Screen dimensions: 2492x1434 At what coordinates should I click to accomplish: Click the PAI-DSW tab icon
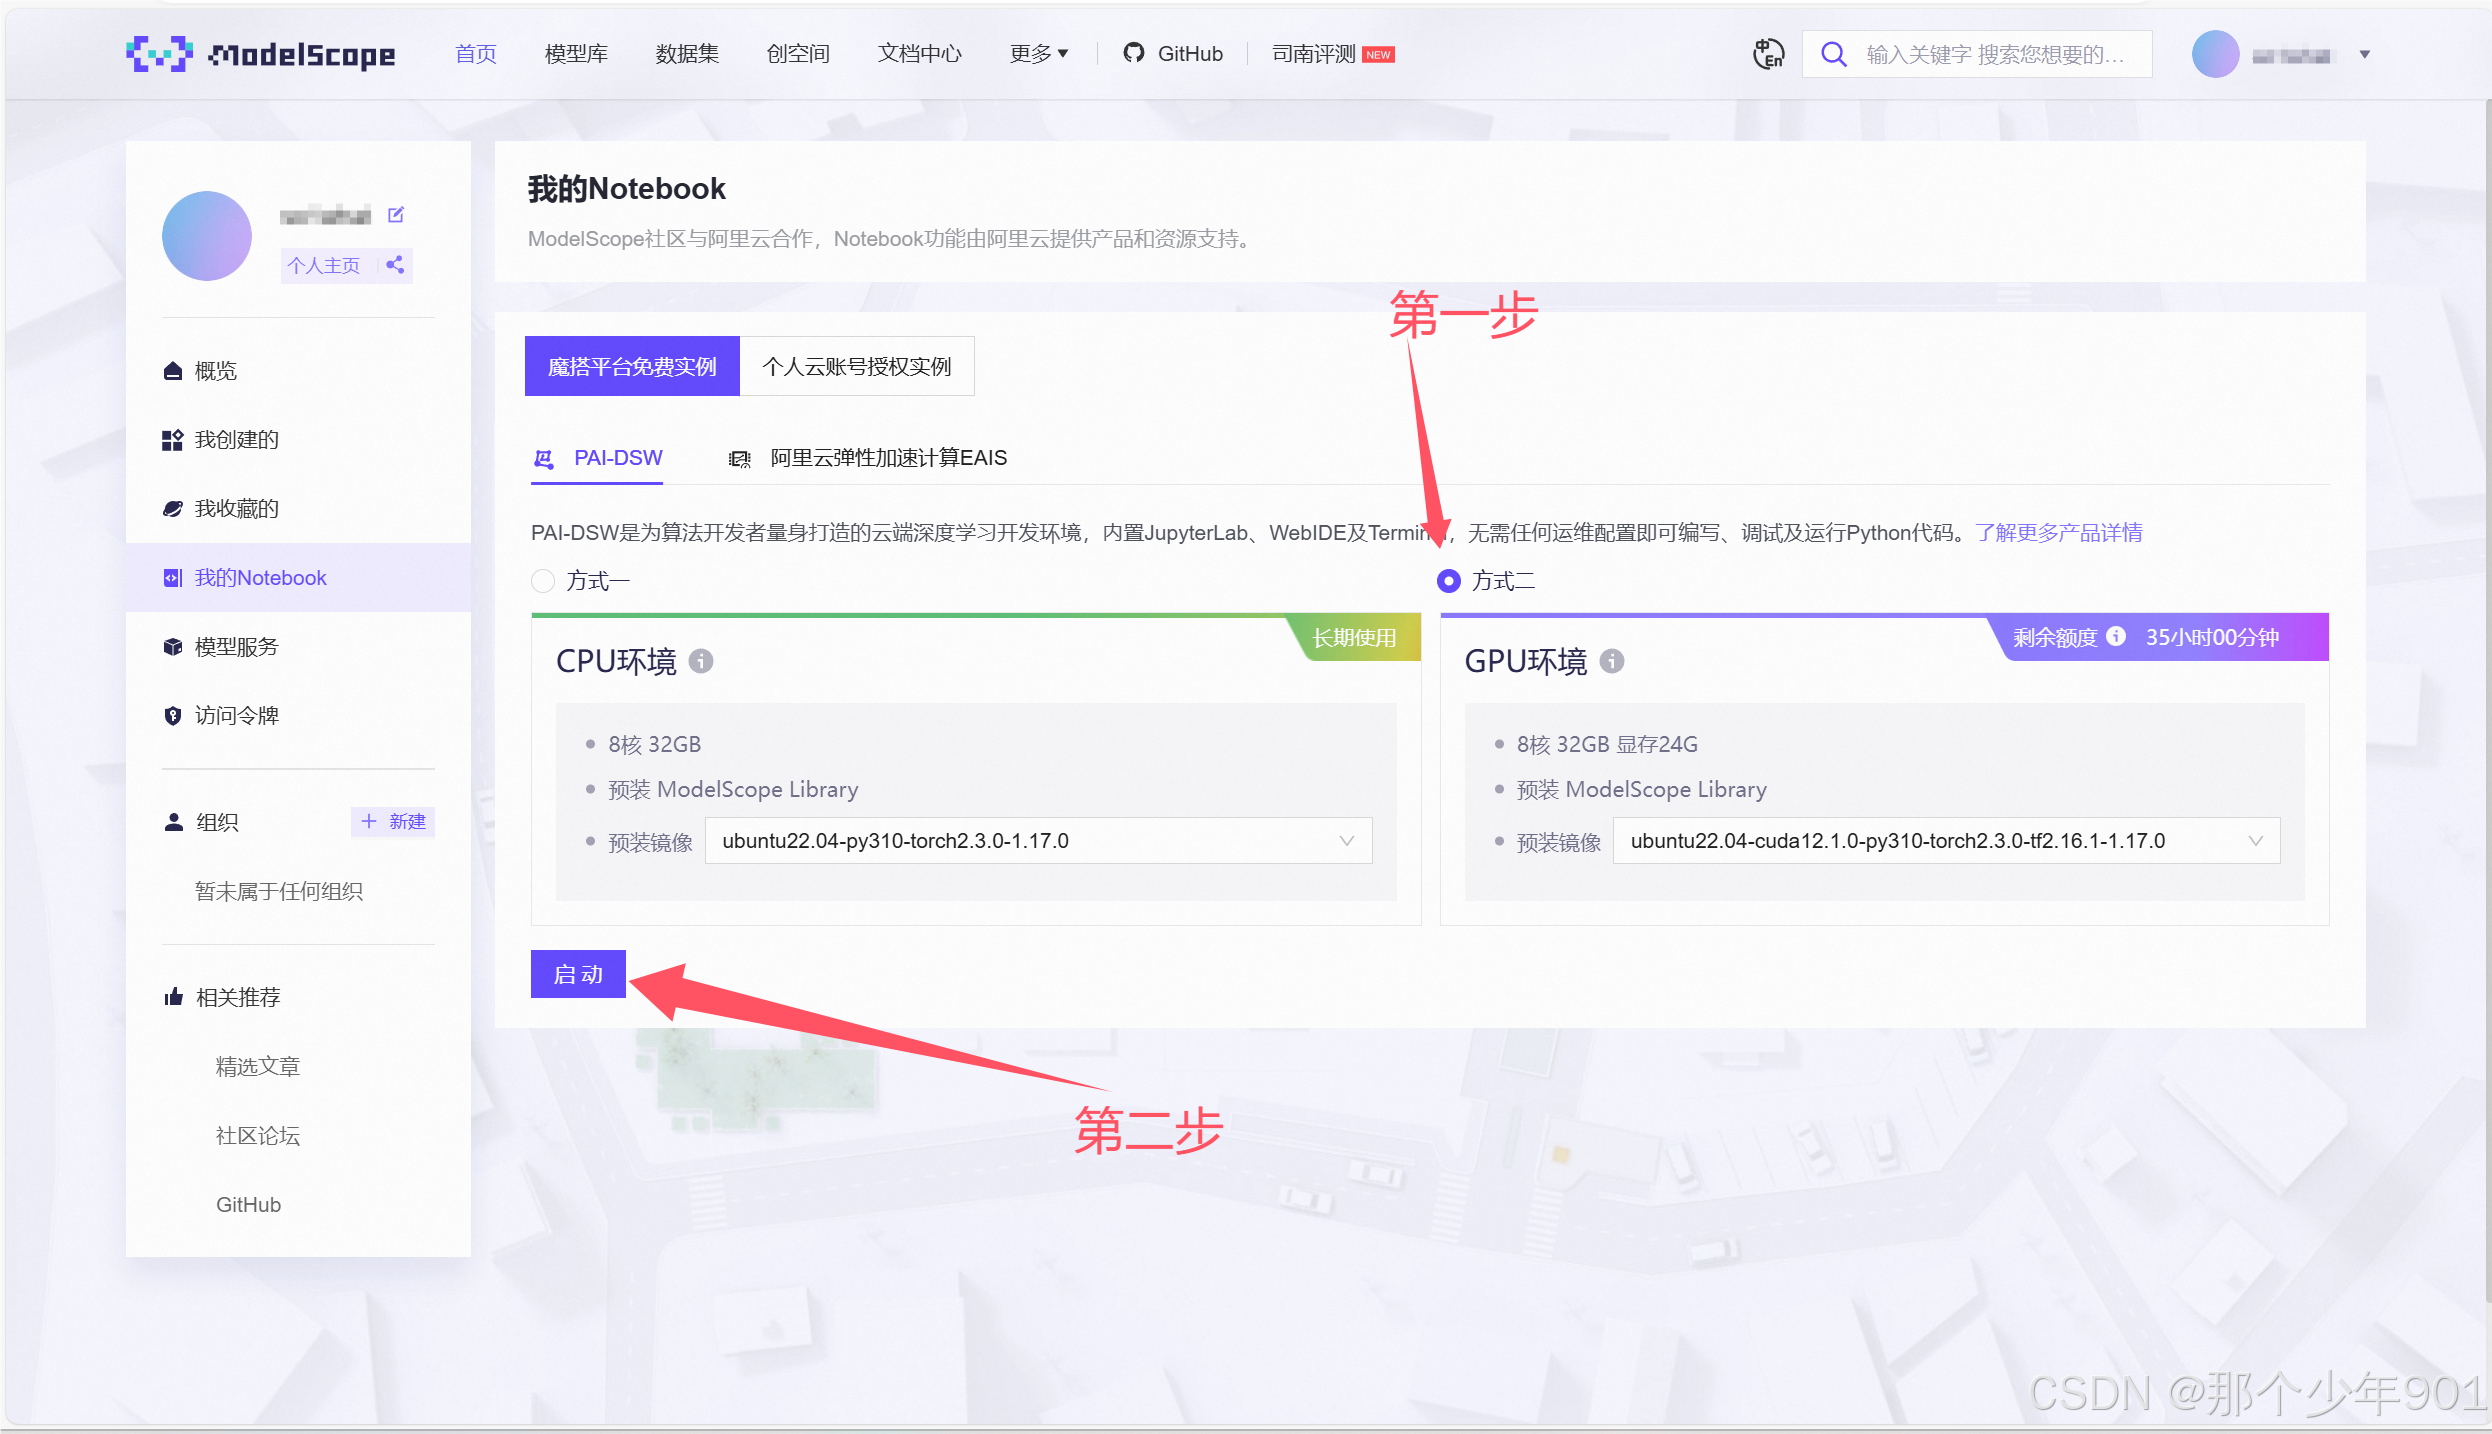pyautogui.click(x=544, y=459)
